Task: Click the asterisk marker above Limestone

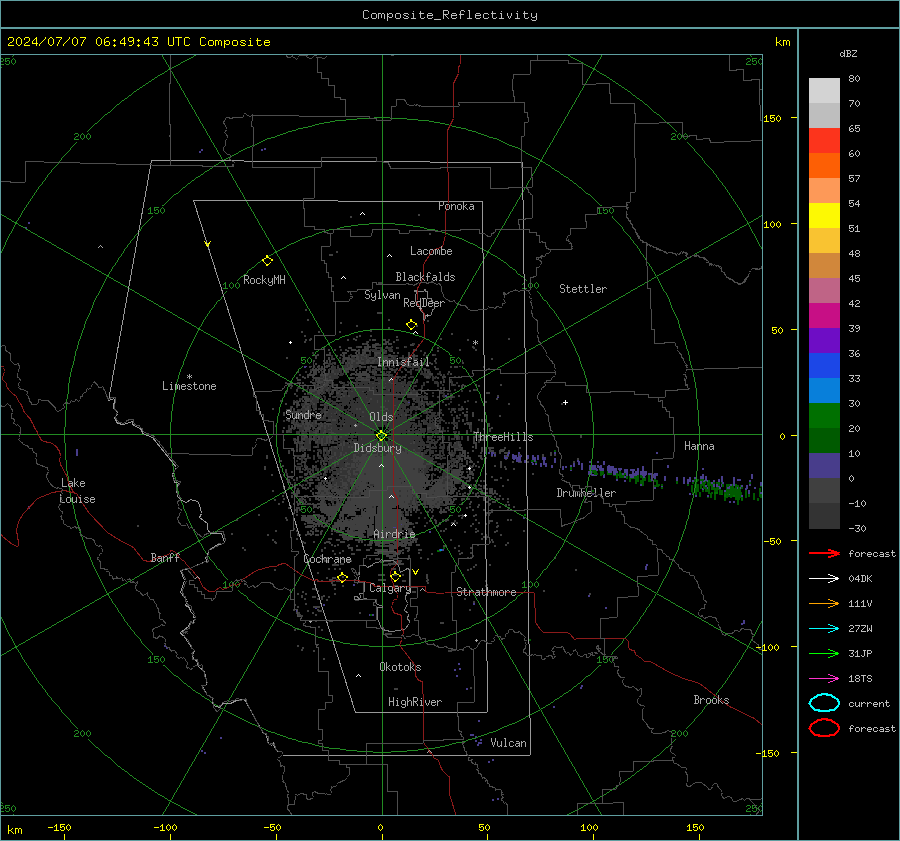Action: click(189, 377)
